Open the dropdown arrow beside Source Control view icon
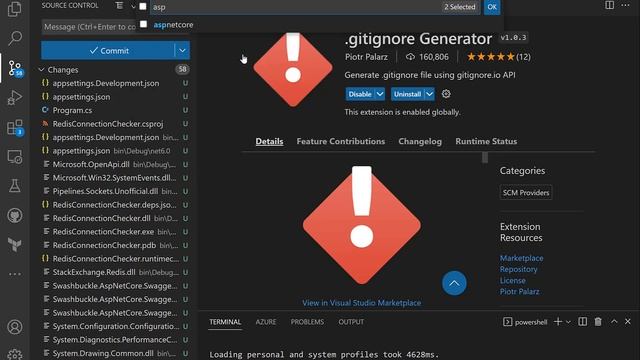The image size is (640, 360). click(x=133, y=6)
